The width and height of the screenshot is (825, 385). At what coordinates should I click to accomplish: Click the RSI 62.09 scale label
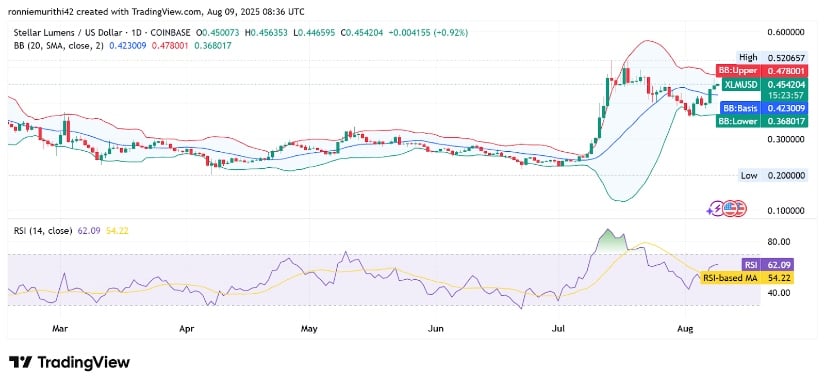click(767, 265)
